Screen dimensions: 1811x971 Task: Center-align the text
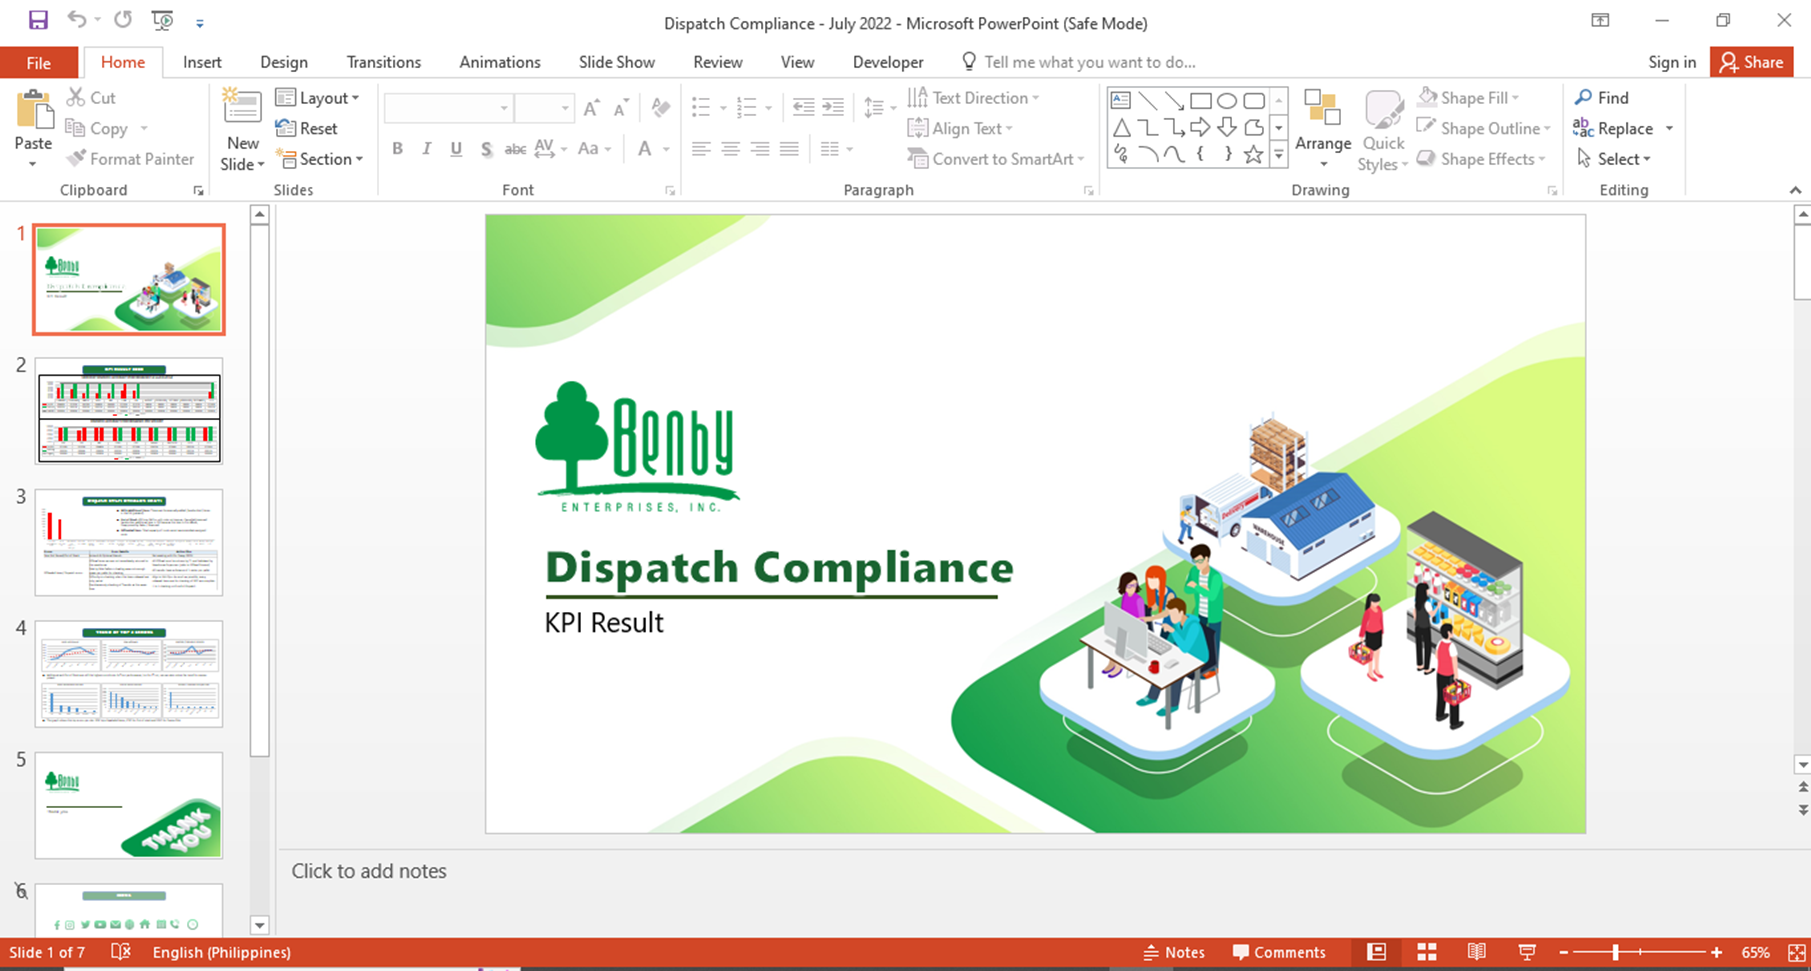coord(731,149)
